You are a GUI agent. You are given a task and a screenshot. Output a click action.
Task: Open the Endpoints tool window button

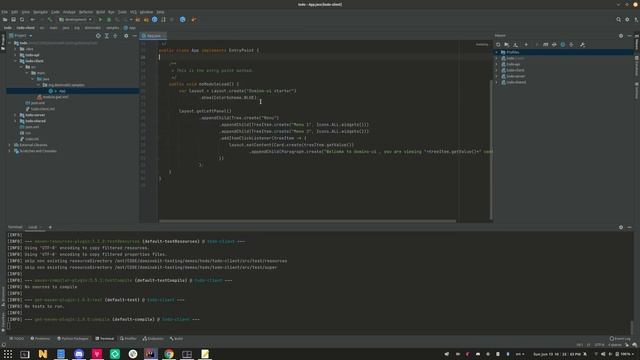click(x=153, y=339)
